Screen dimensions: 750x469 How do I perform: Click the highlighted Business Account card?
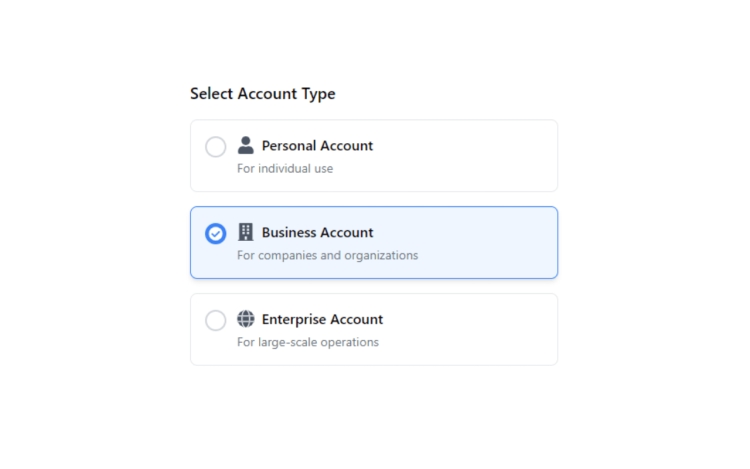pyautogui.click(x=374, y=242)
